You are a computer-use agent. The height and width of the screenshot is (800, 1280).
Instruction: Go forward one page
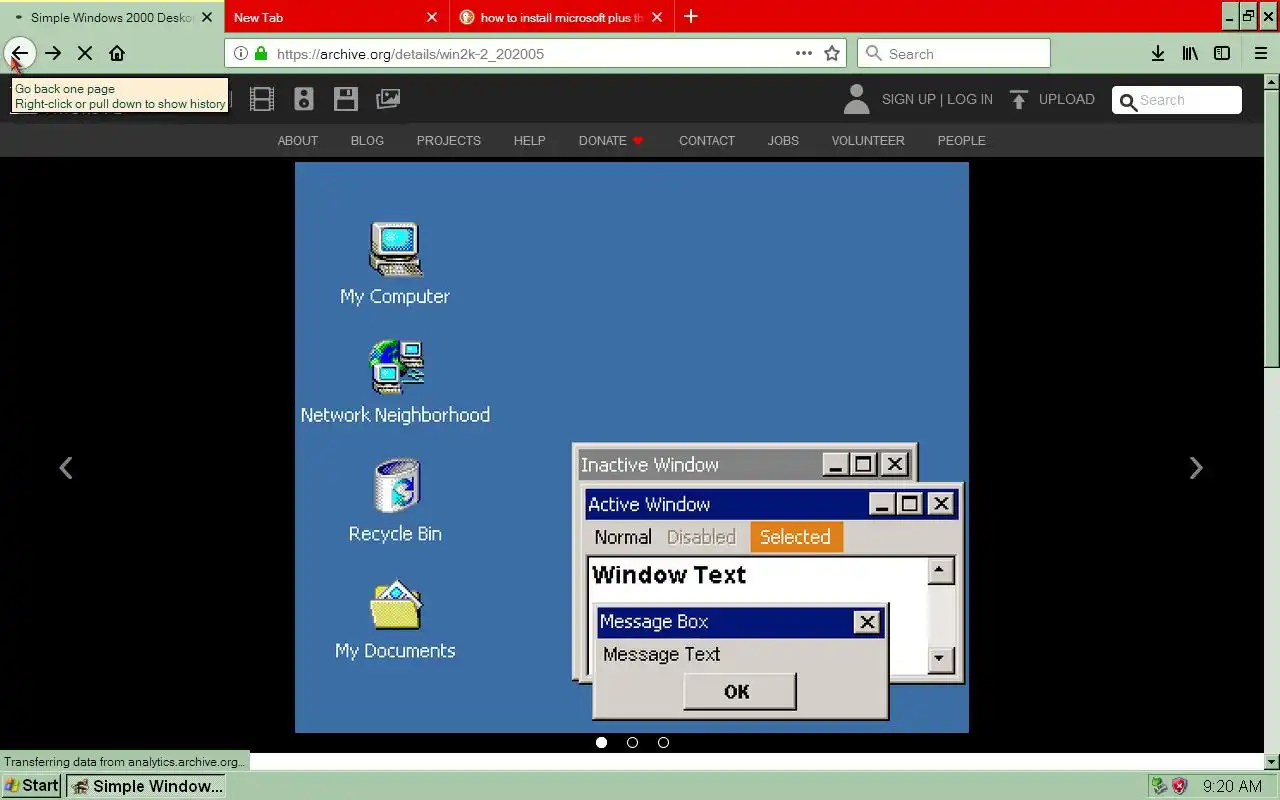(53, 53)
